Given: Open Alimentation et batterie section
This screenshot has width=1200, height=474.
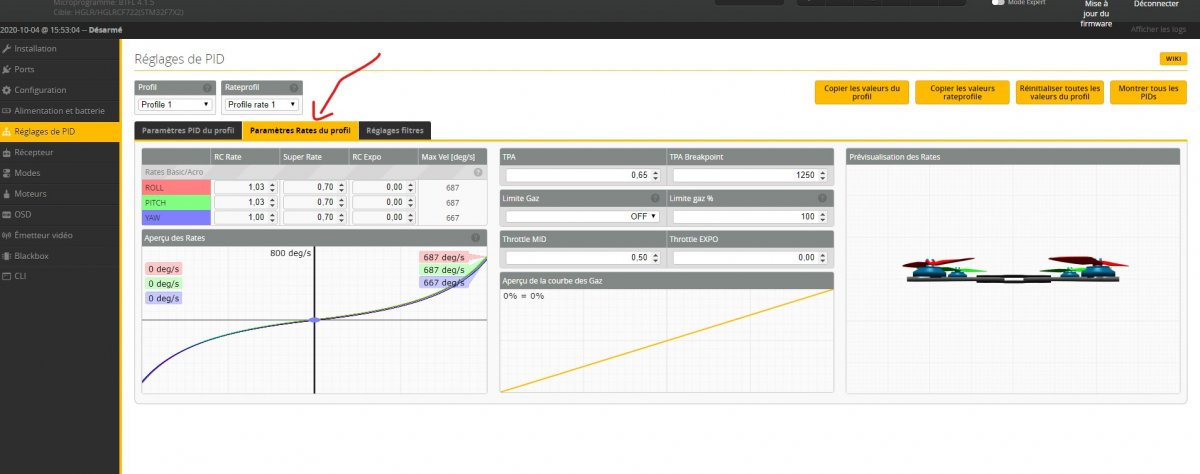Looking at the screenshot, I should pos(59,111).
